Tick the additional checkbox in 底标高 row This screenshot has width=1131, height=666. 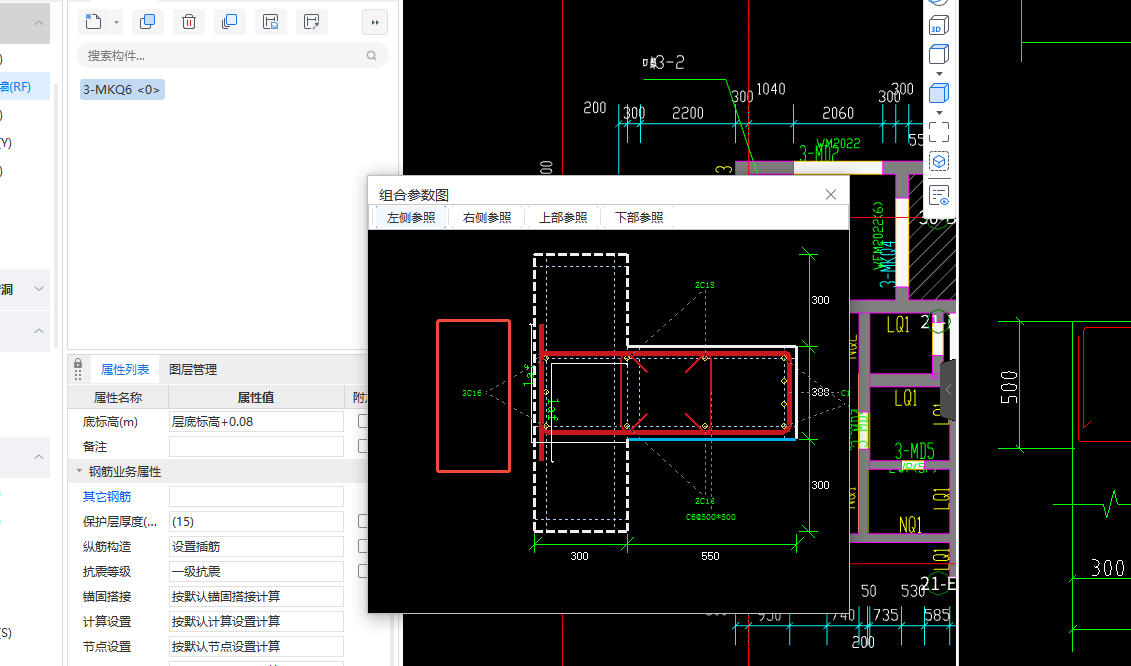click(363, 421)
